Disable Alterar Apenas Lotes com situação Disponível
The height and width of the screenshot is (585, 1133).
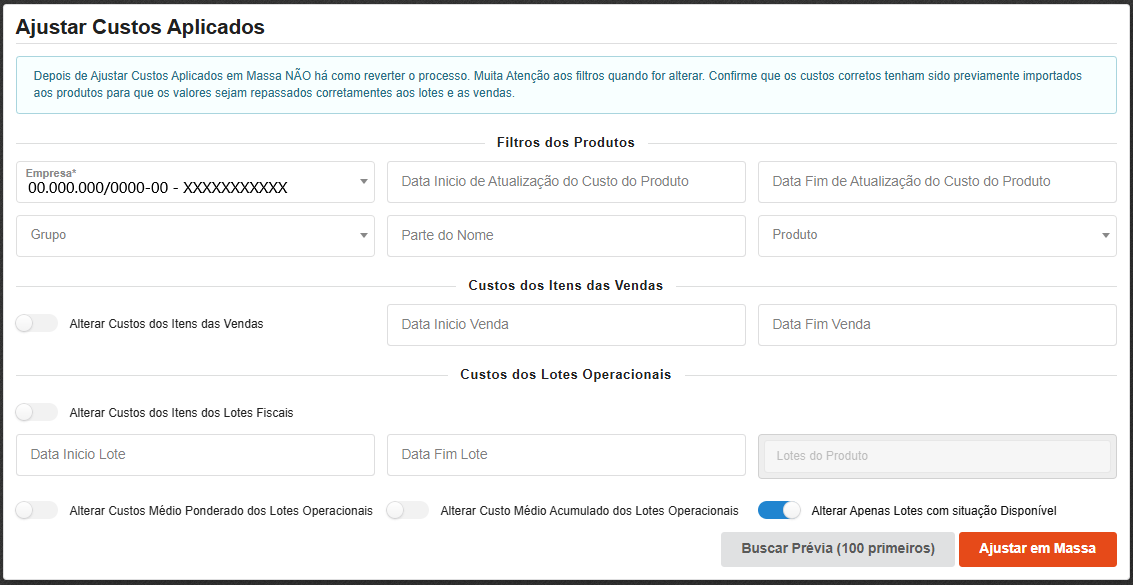779,510
